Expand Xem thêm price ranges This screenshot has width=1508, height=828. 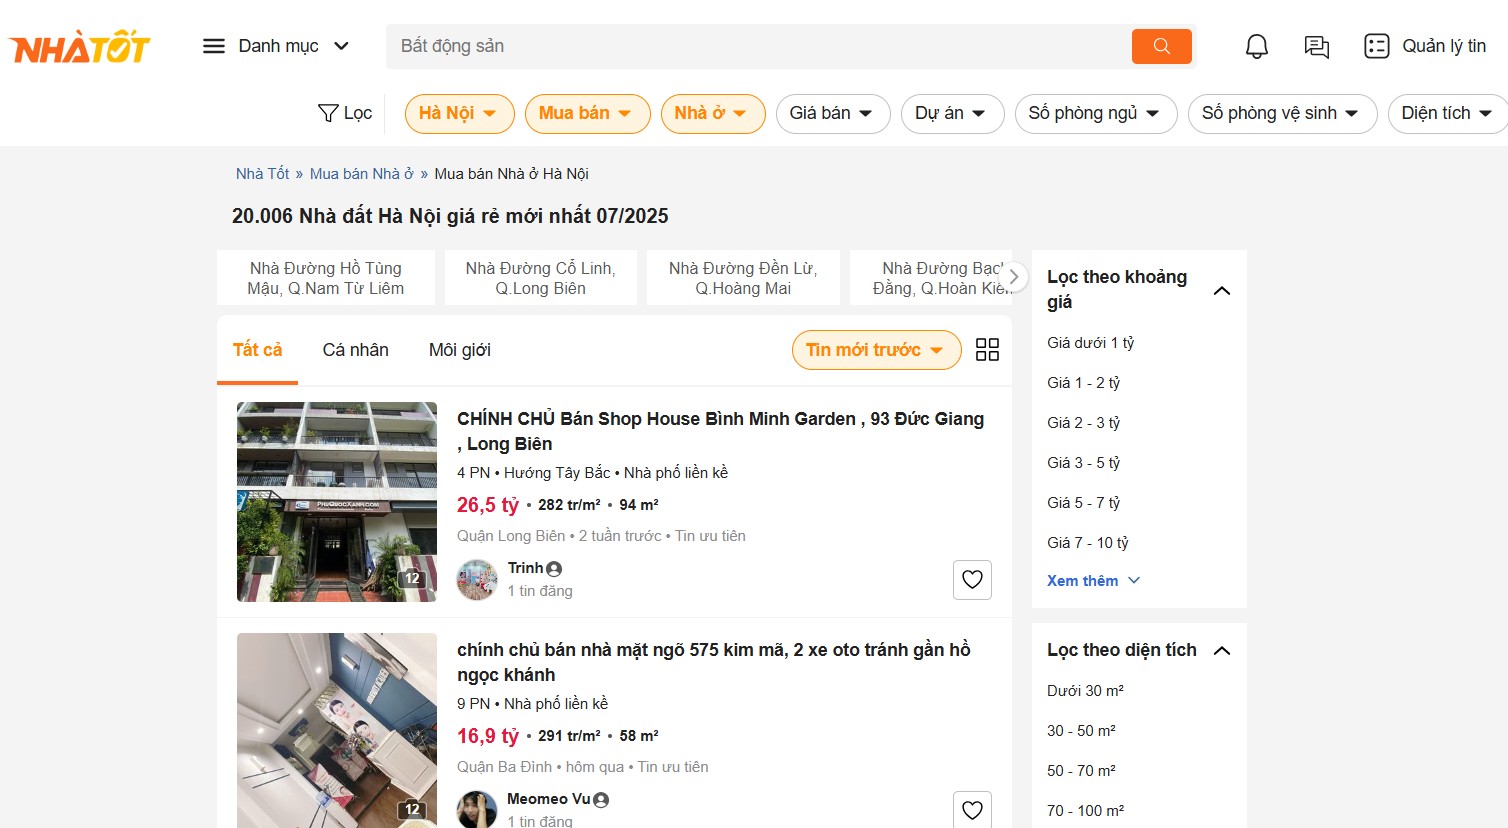[x=1093, y=581]
